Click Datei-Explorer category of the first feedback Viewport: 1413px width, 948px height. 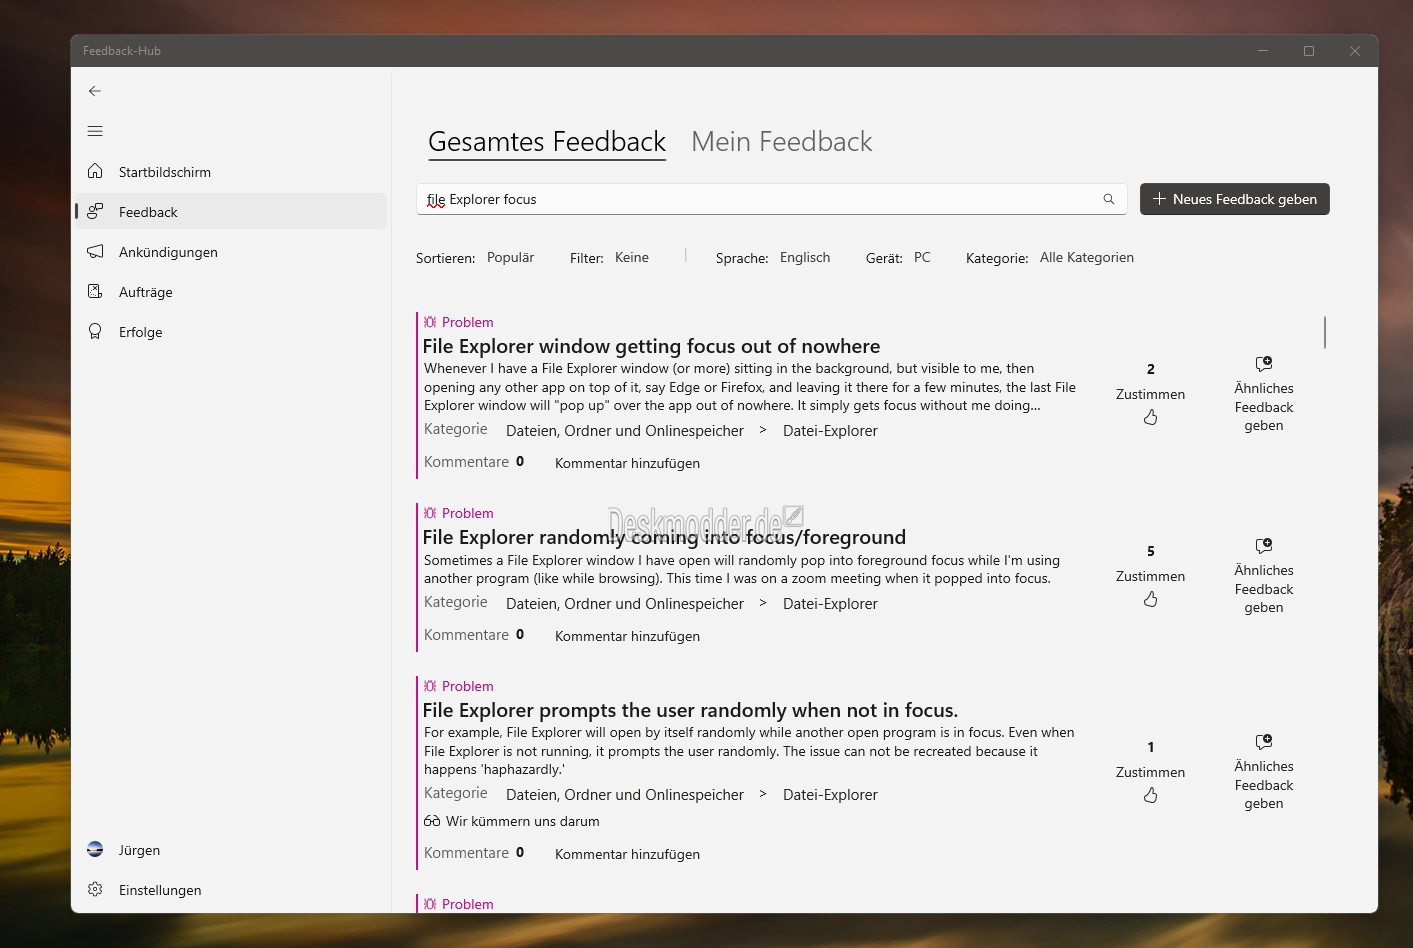click(x=830, y=431)
